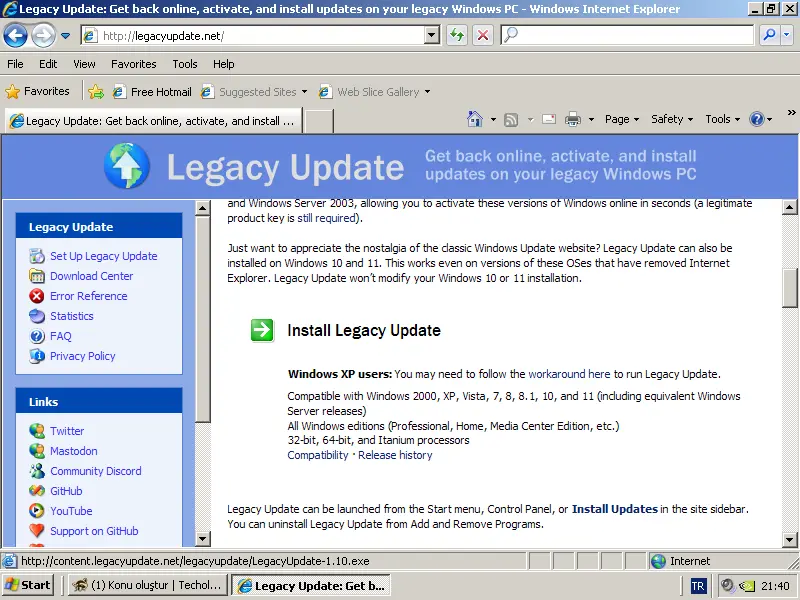Click the search box field
This screenshot has width=800, height=600.
tap(627, 35)
